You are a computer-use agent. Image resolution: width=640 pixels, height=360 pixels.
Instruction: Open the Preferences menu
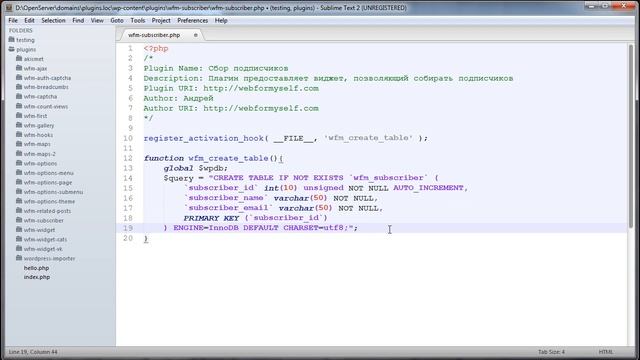click(x=192, y=20)
